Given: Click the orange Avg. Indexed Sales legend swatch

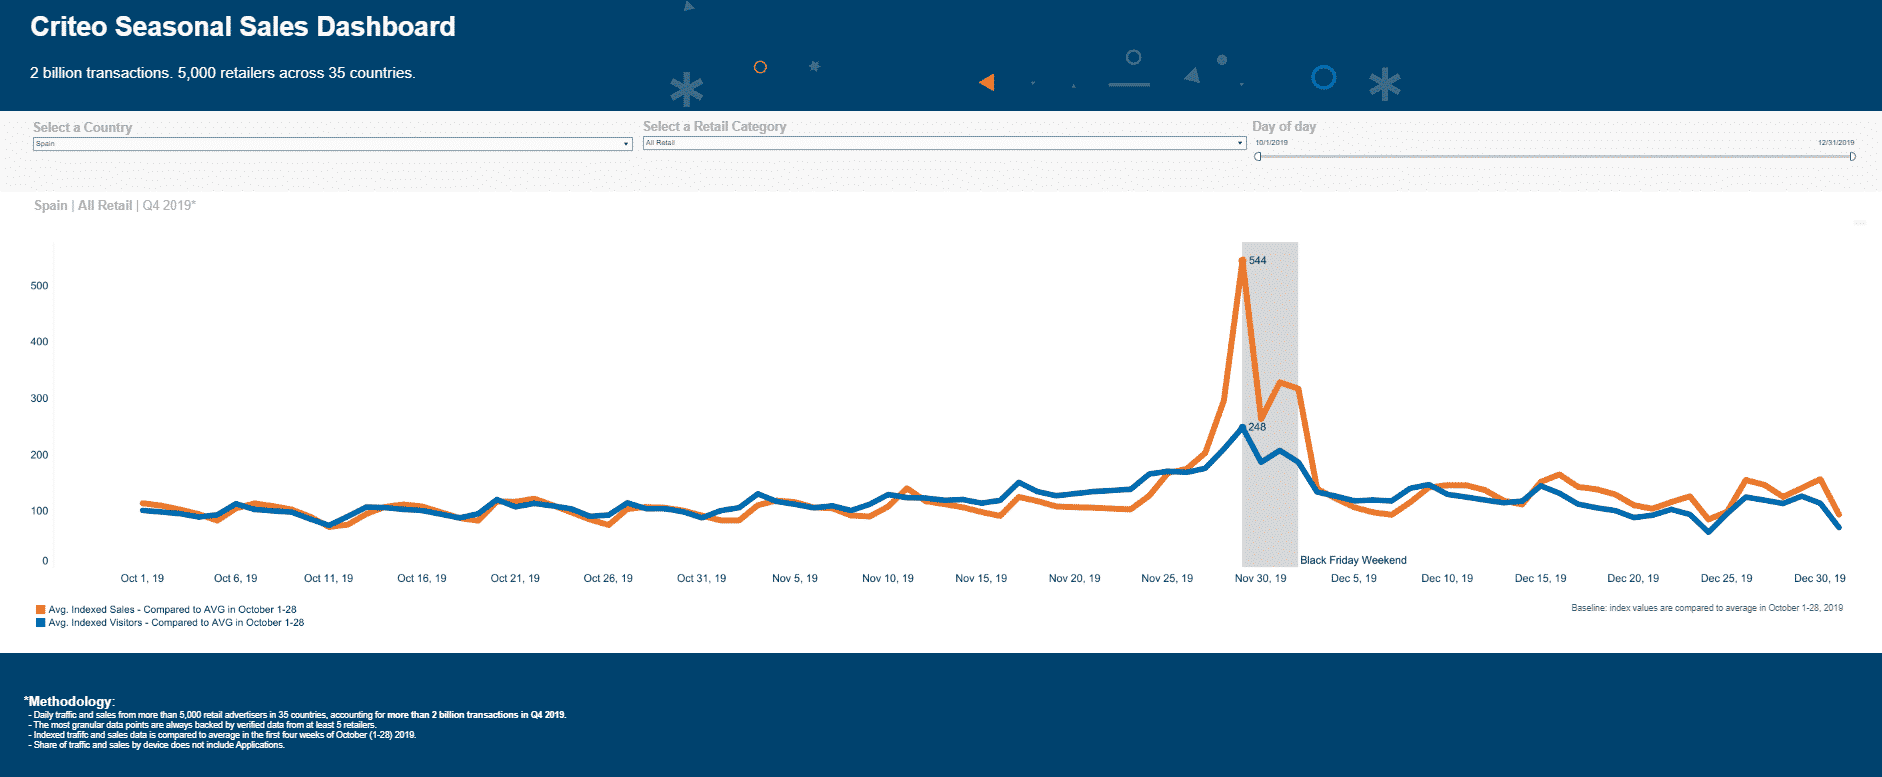Looking at the screenshot, I should [x=40, y=609].
